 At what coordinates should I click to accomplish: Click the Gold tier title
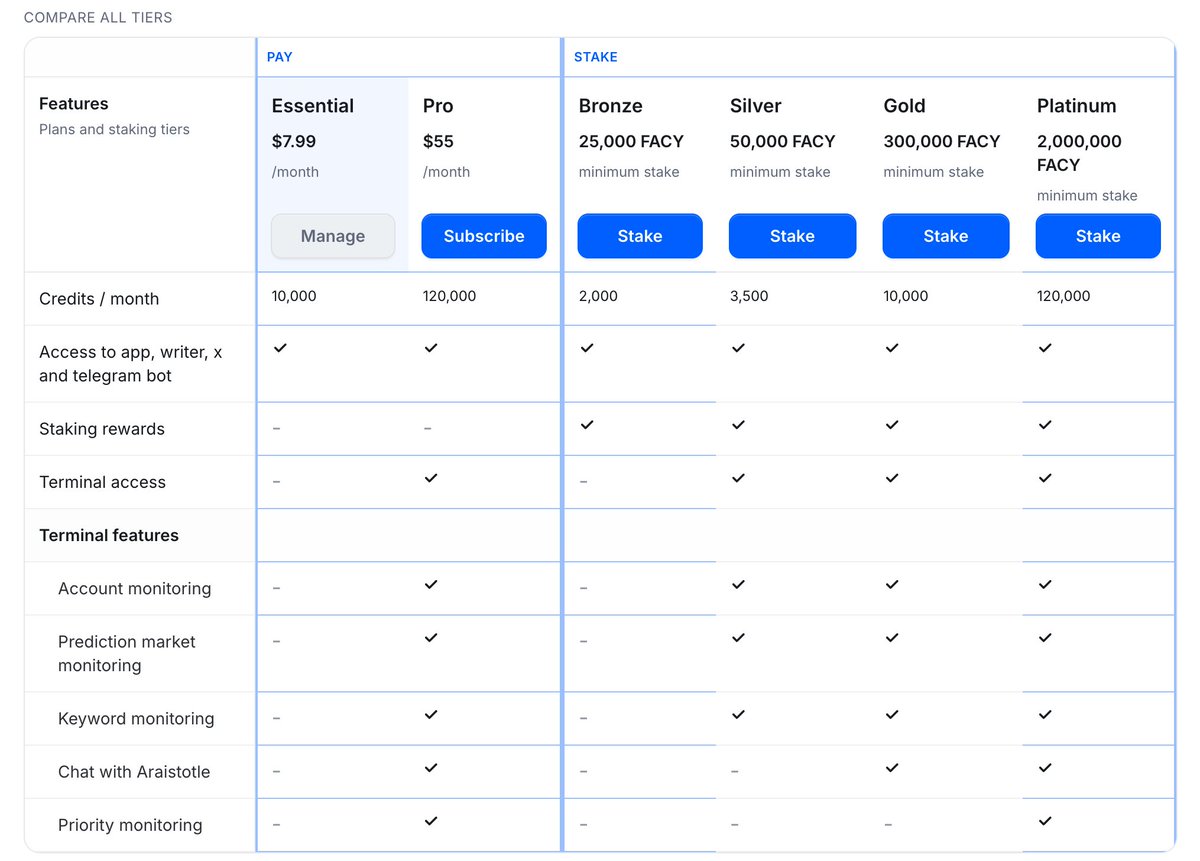904,106
